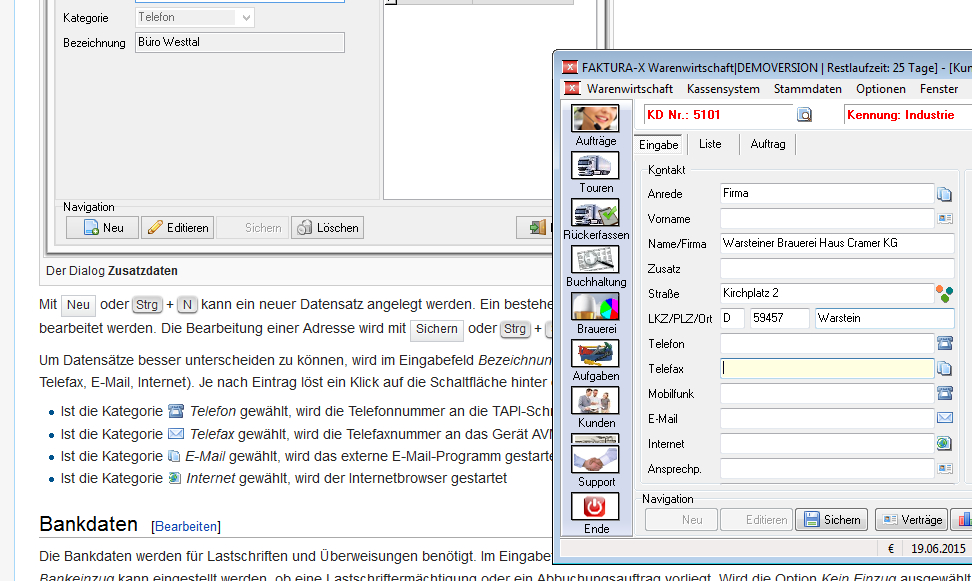Click the inline Sichern button in the article text
The image size is (972, 581).
click(436, 329)
